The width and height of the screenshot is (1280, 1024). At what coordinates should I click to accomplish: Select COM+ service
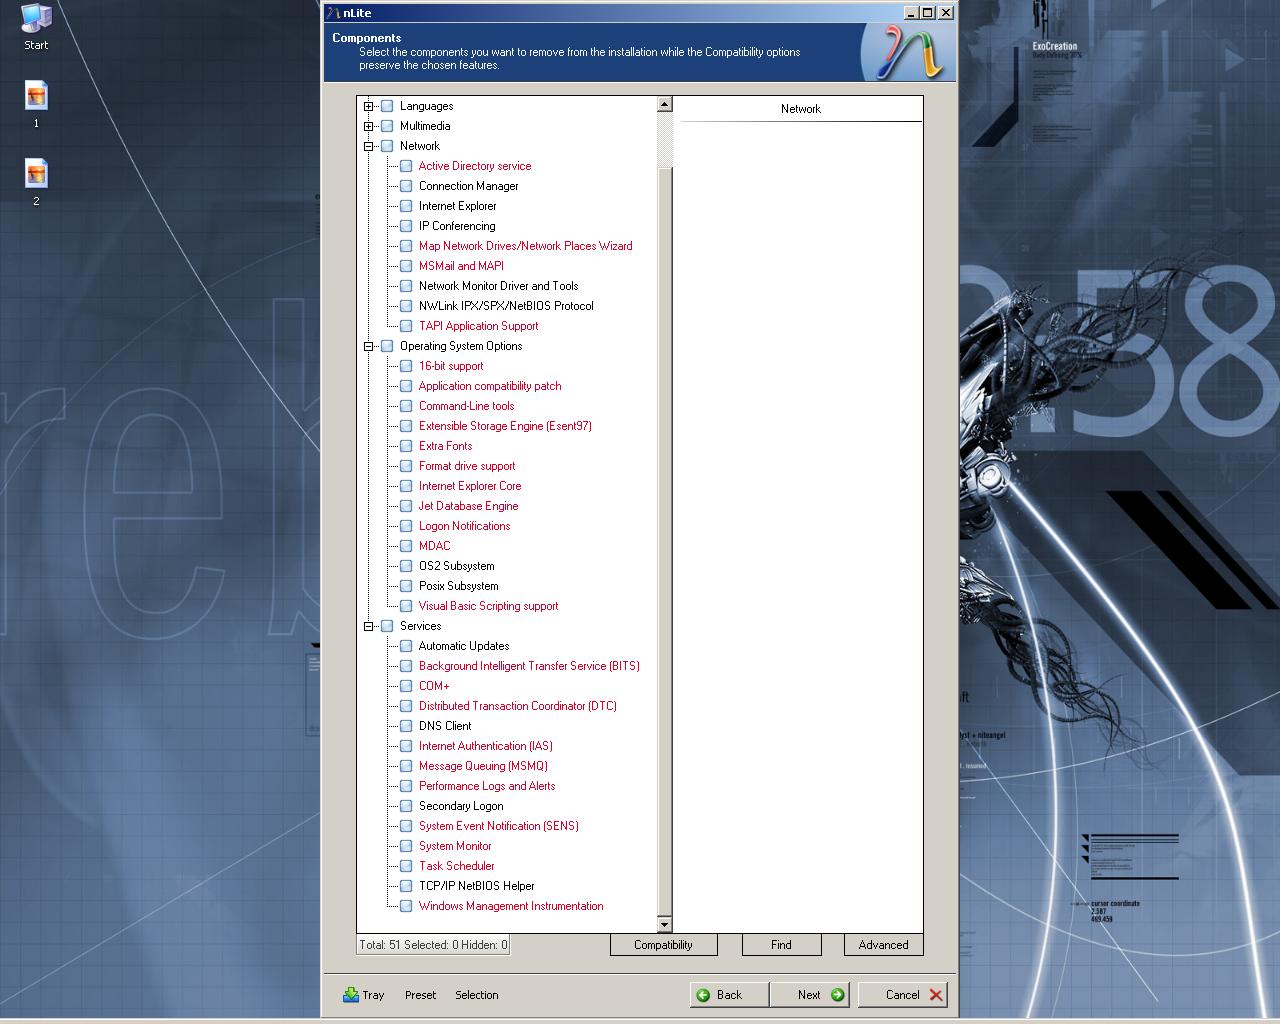434,686
